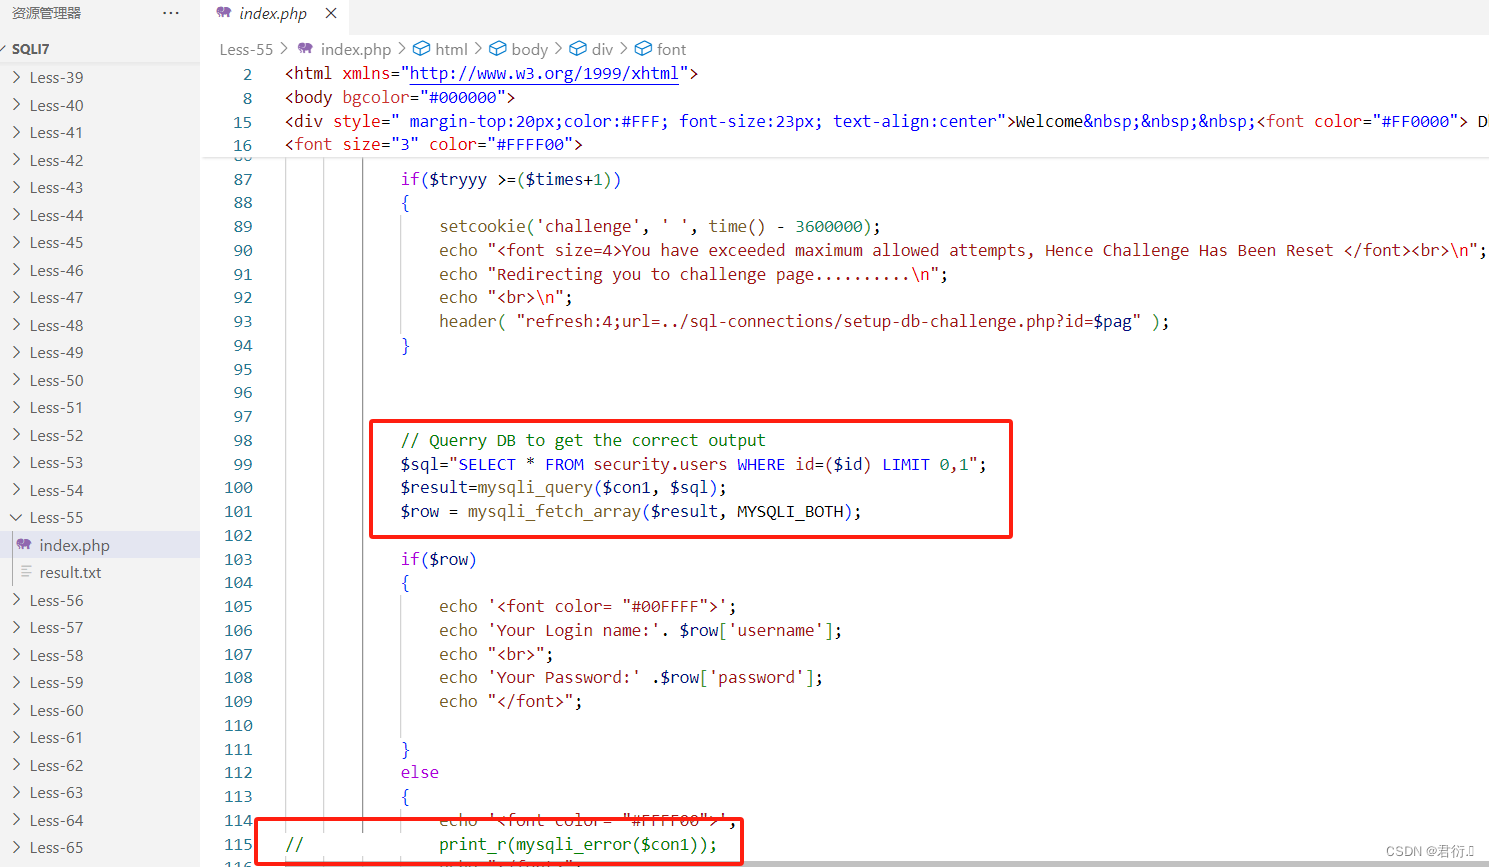Click the header refresh redirect line

804,321
